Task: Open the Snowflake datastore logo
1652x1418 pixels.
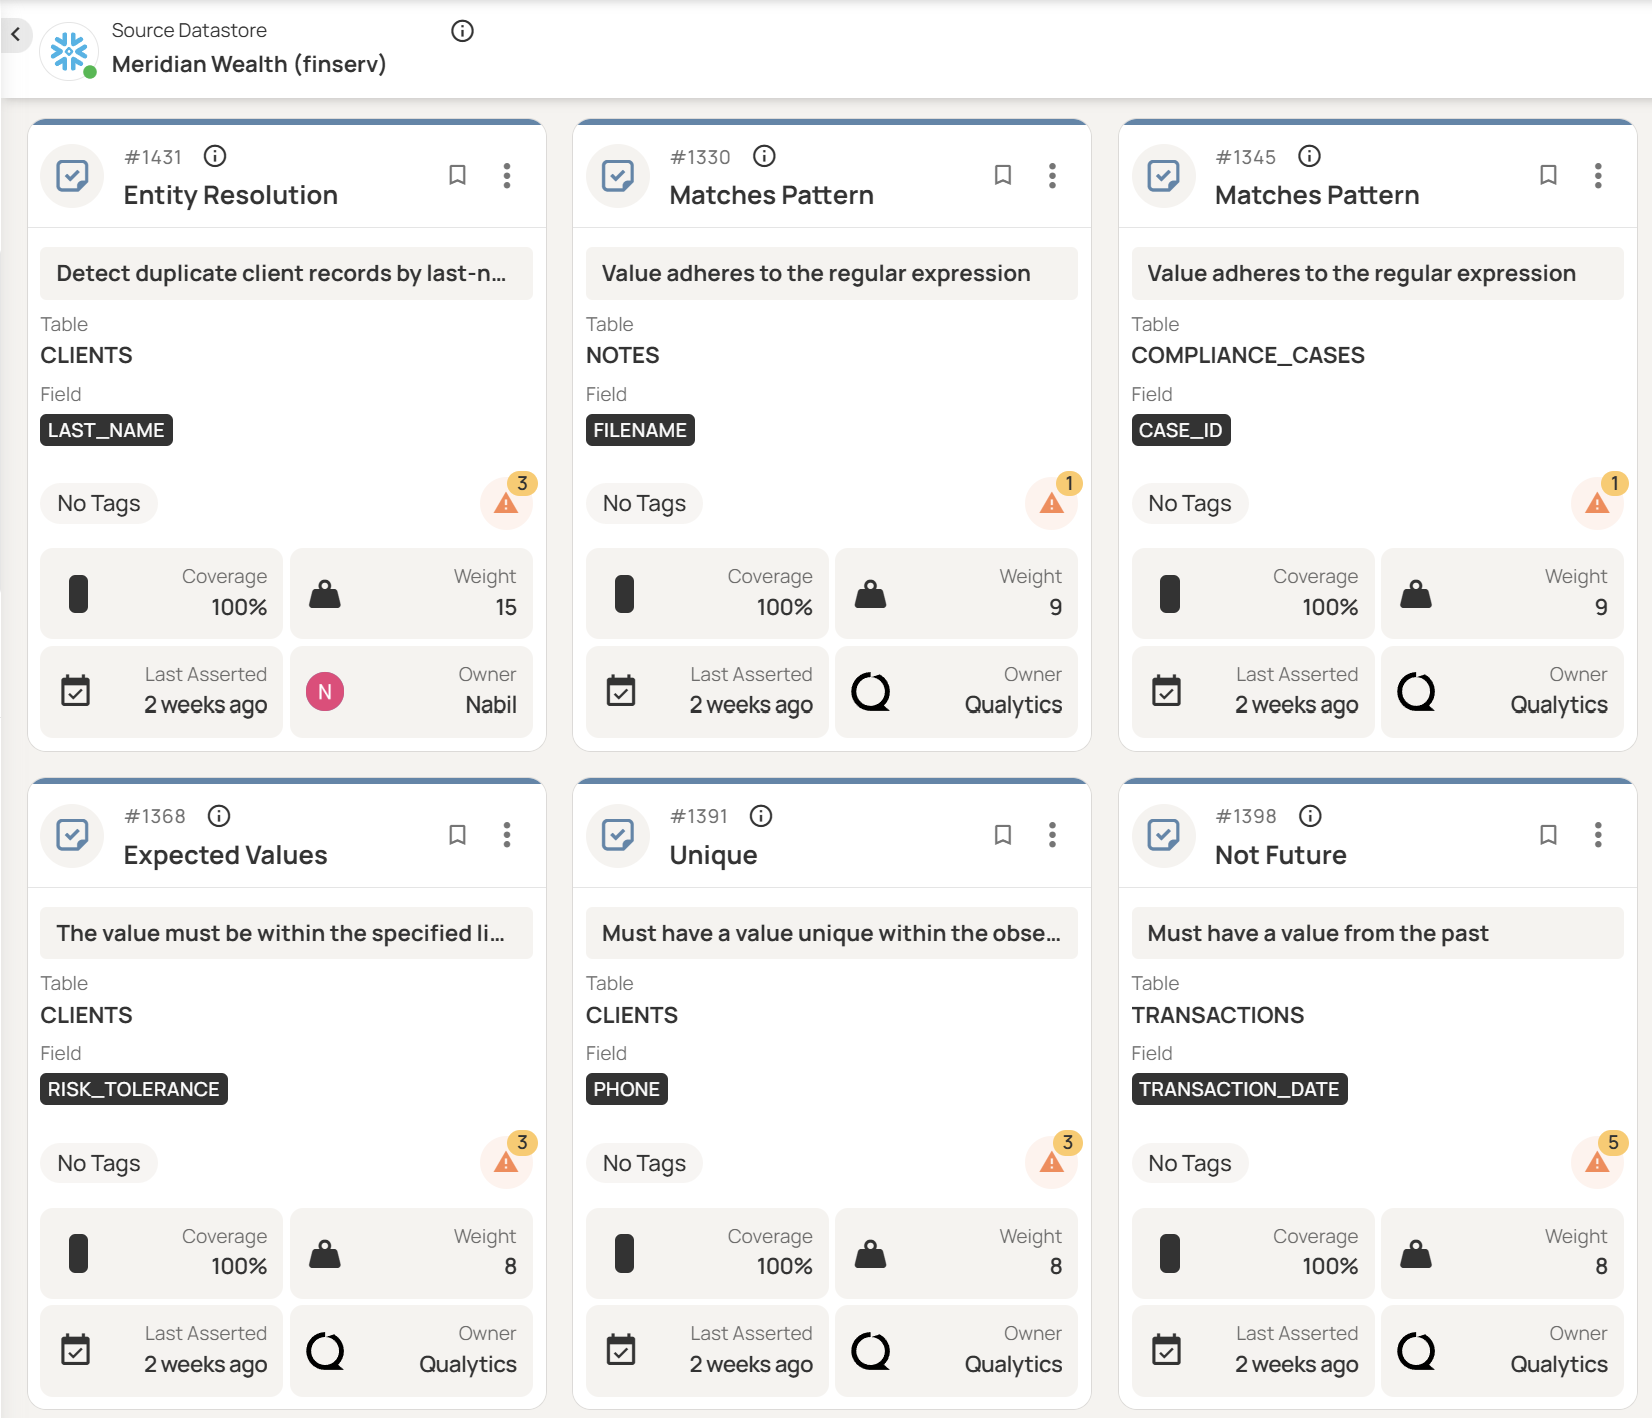Action: pos(69,51)
